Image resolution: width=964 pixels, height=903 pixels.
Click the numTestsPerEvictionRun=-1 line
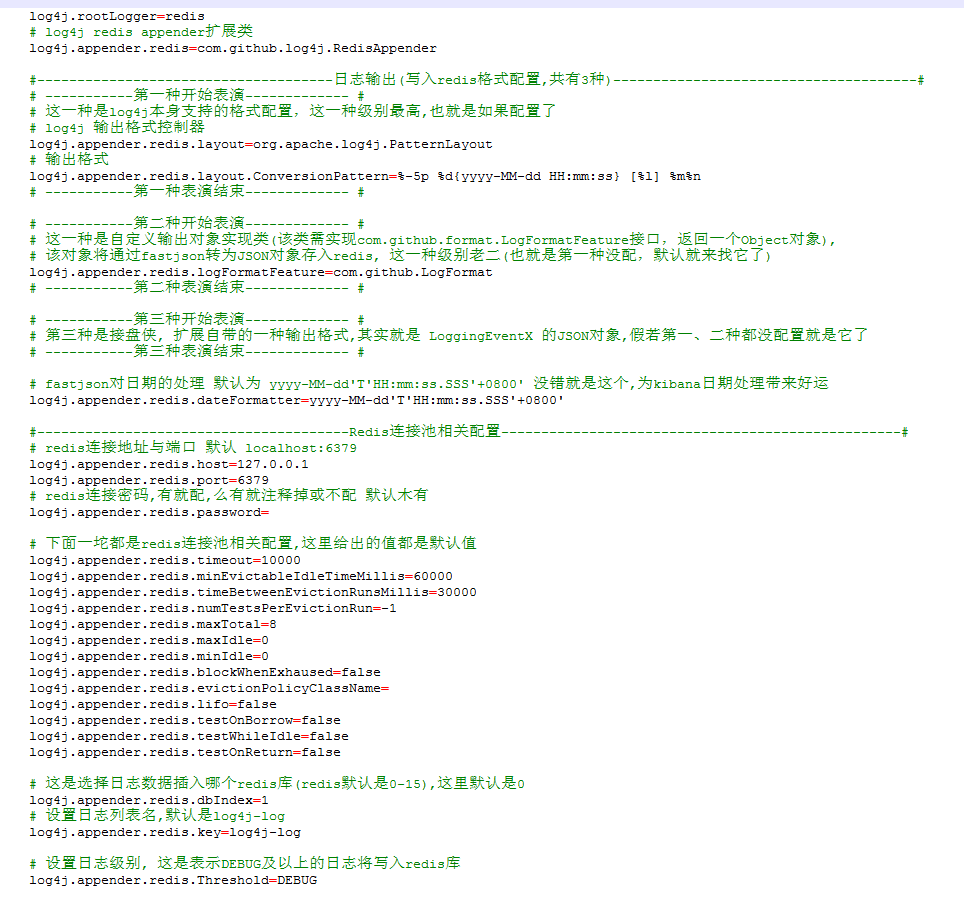pos(213,608)
